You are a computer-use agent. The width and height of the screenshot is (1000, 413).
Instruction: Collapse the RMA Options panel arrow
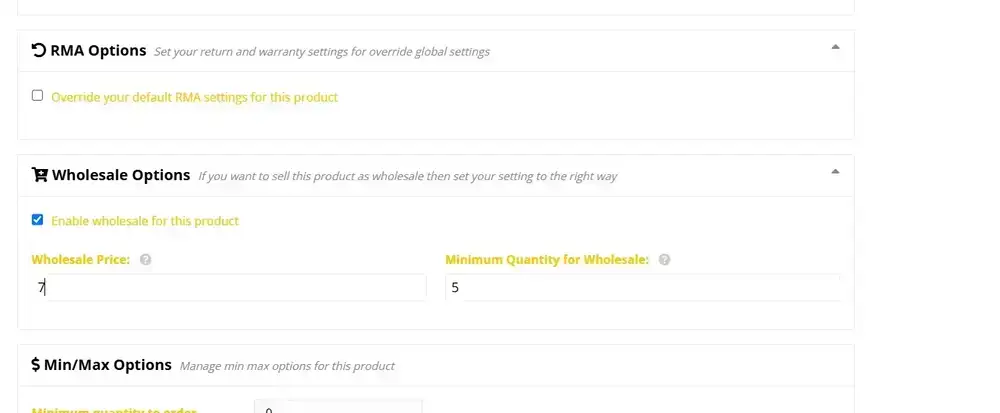coord(836,47)
